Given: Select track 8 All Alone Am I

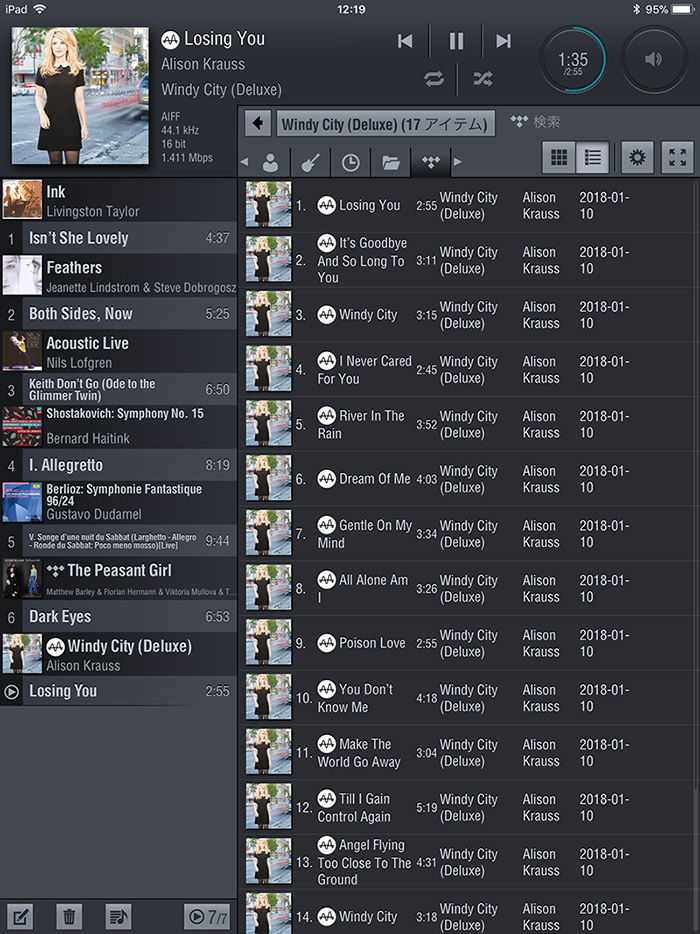Looking at the screenshot, I should coord(466,589).
